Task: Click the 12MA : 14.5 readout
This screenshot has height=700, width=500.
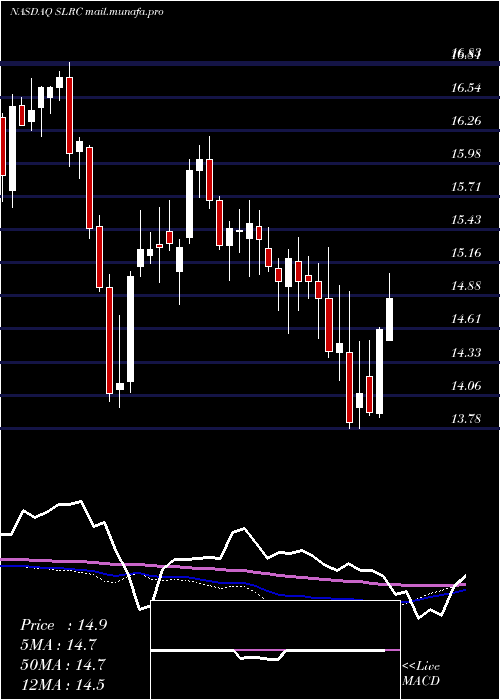Action: coord(63,684)
